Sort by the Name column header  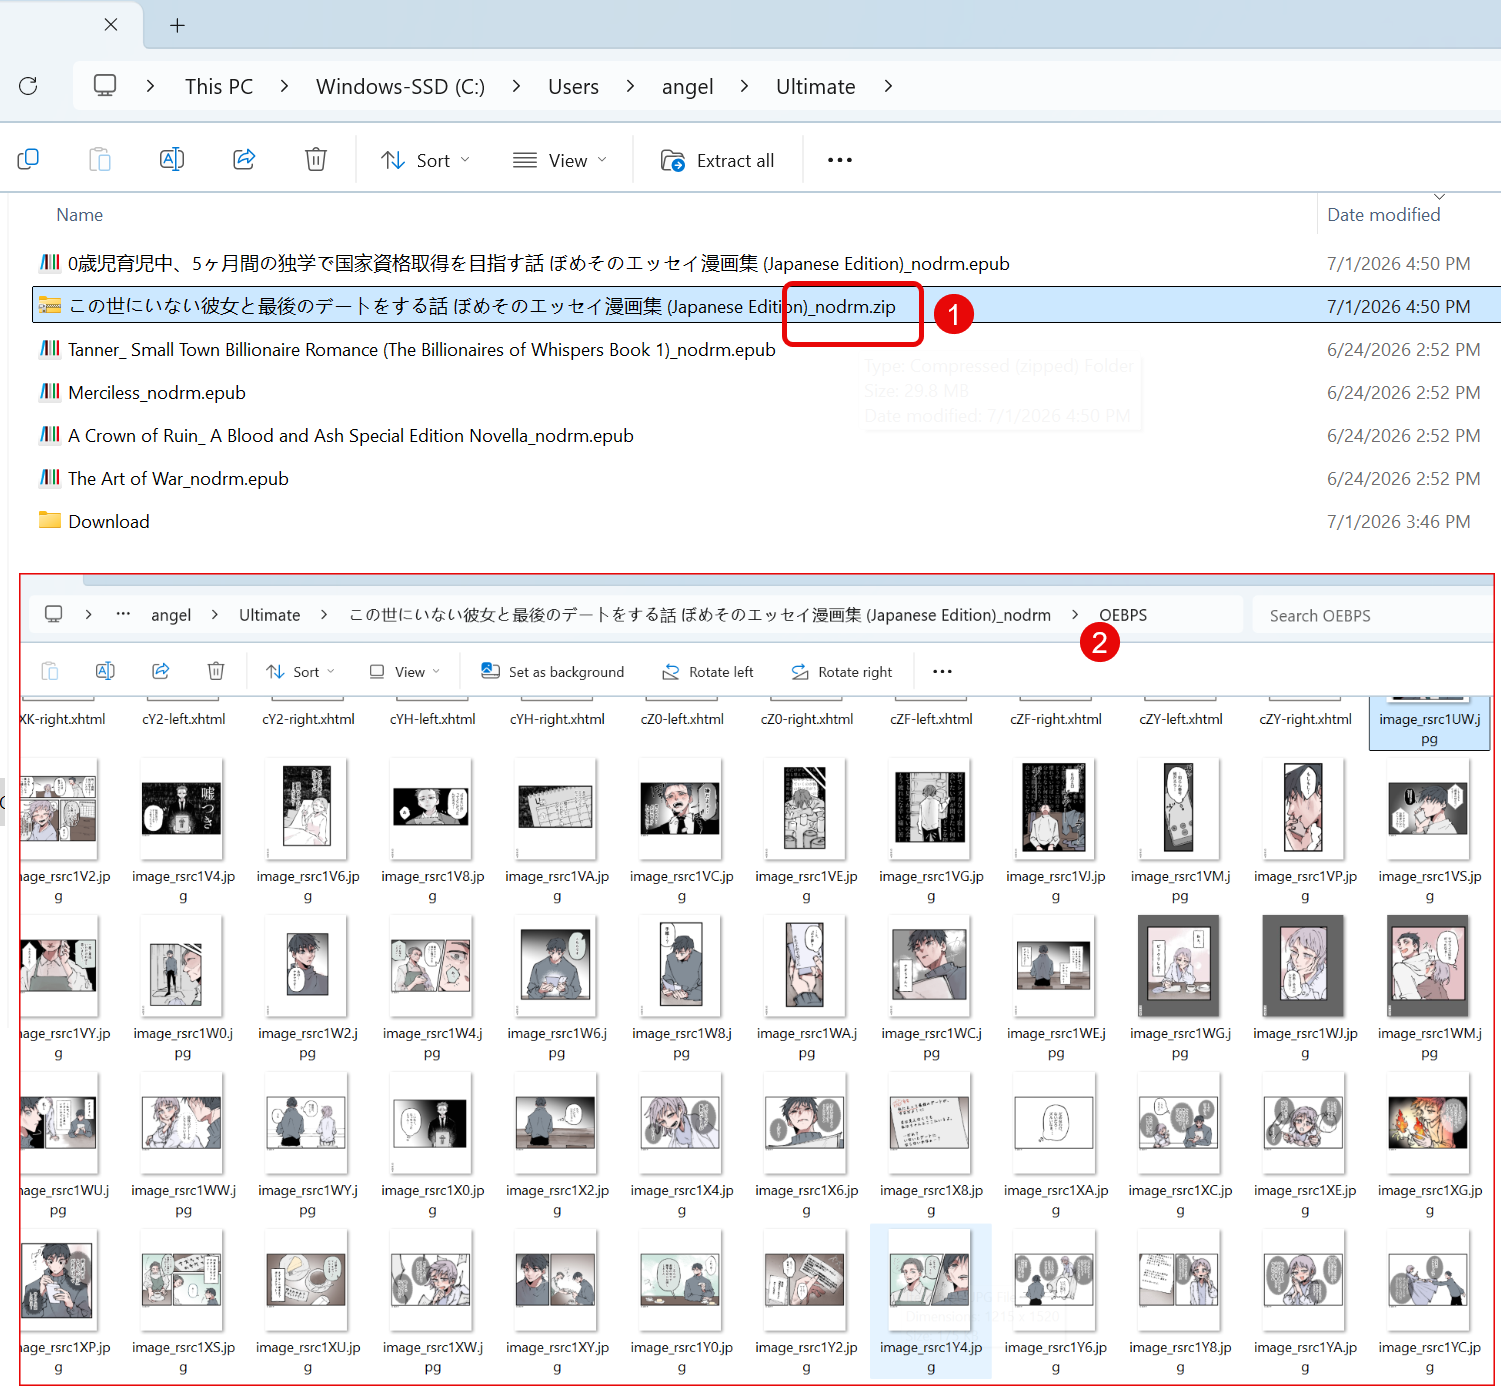(80, 215)
